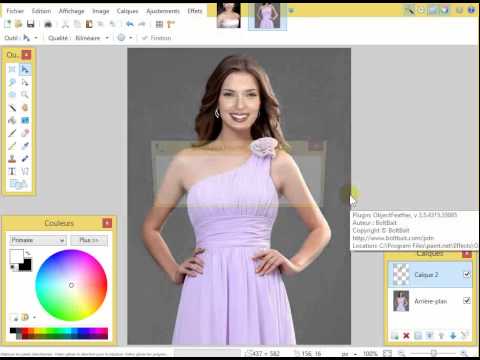Open the Effets menu
This screenshot has width=480, height=360.
[x=195, y=11]
